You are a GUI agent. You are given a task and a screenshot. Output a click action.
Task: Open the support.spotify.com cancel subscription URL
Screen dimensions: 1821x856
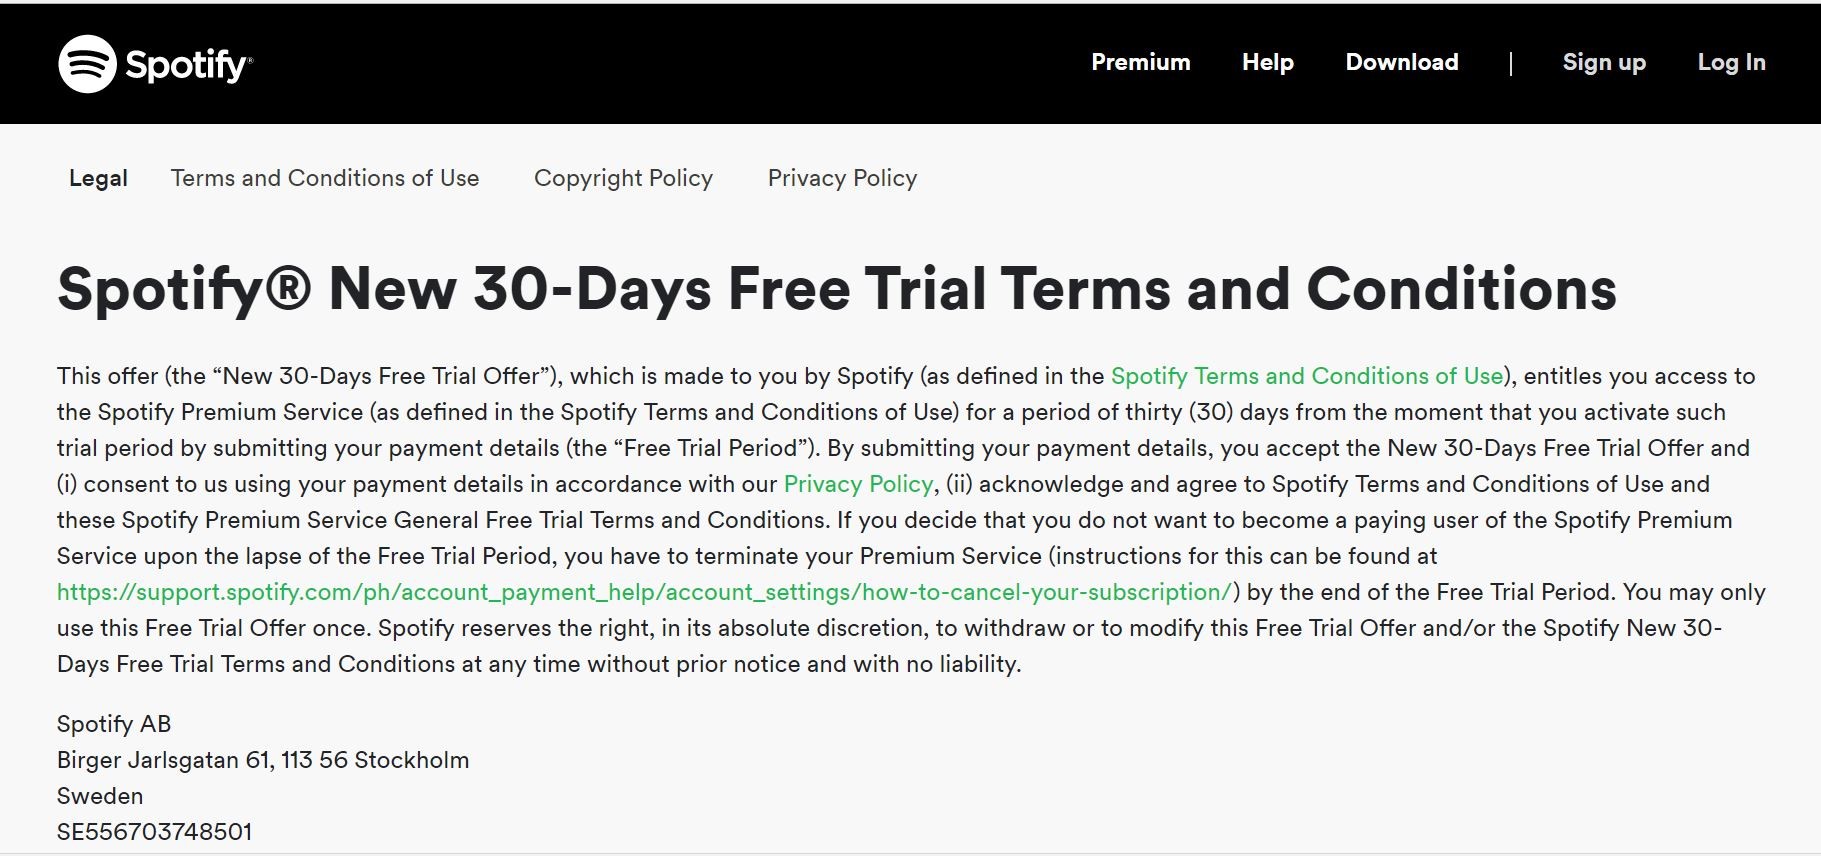pyautogui.click(x=644, y=592)
